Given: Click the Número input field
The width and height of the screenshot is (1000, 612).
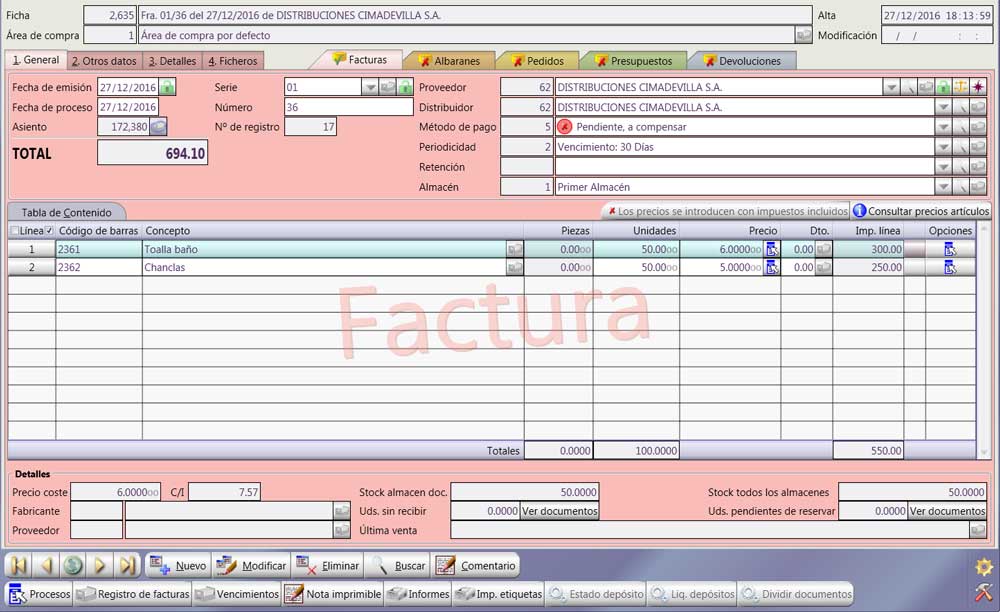Looking at the screenshot, I should [x=348, y=107].
